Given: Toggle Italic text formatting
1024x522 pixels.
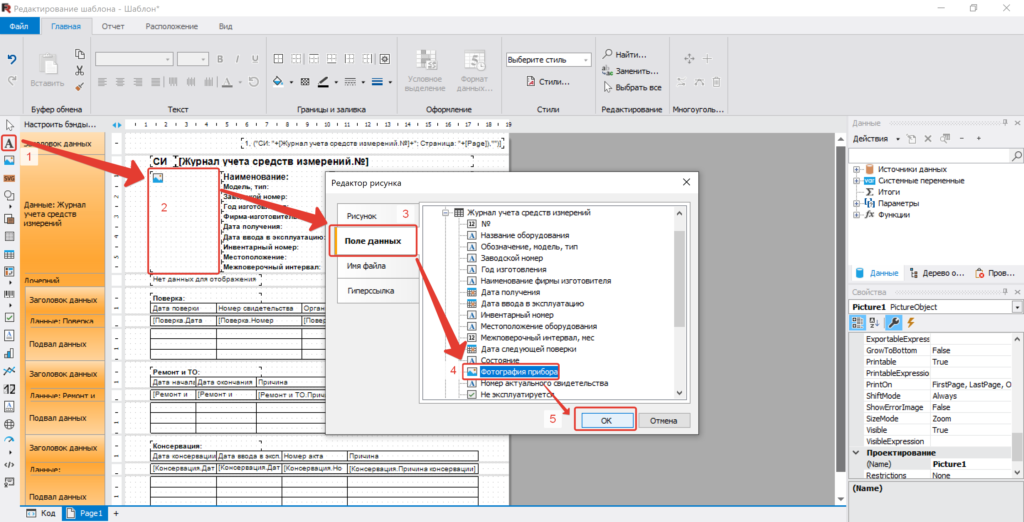Looking at the screenshot, I should click(x=237, y=59).
